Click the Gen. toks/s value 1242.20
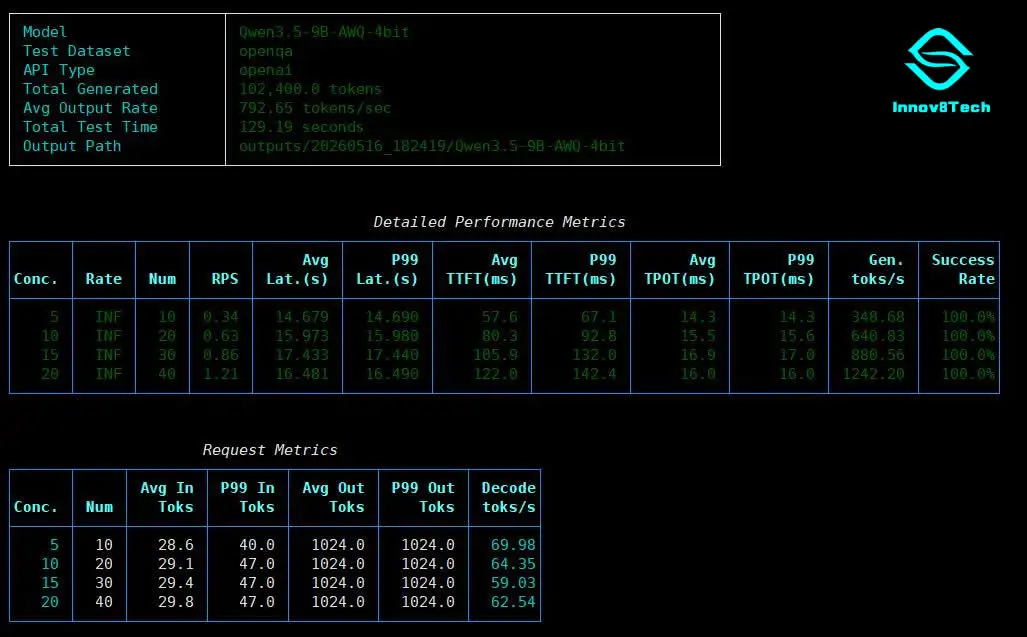 pos(873,374)
